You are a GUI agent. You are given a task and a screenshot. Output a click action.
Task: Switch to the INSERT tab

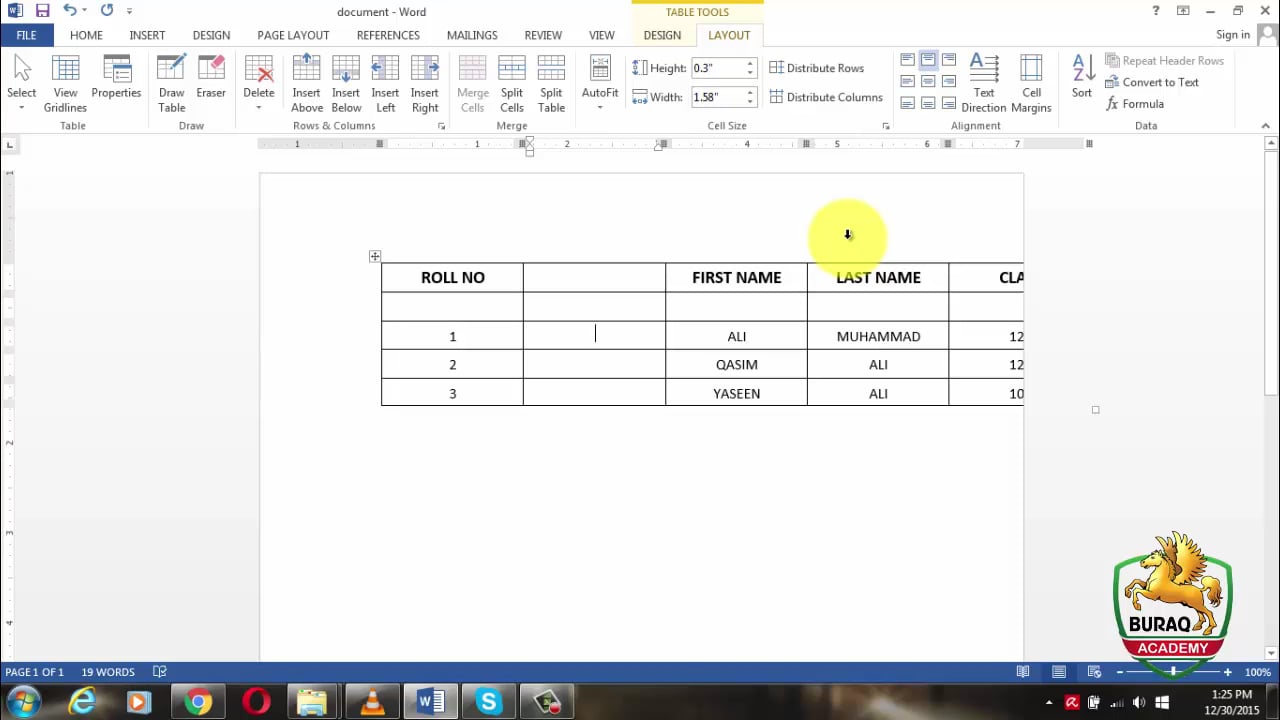[147, 35]
